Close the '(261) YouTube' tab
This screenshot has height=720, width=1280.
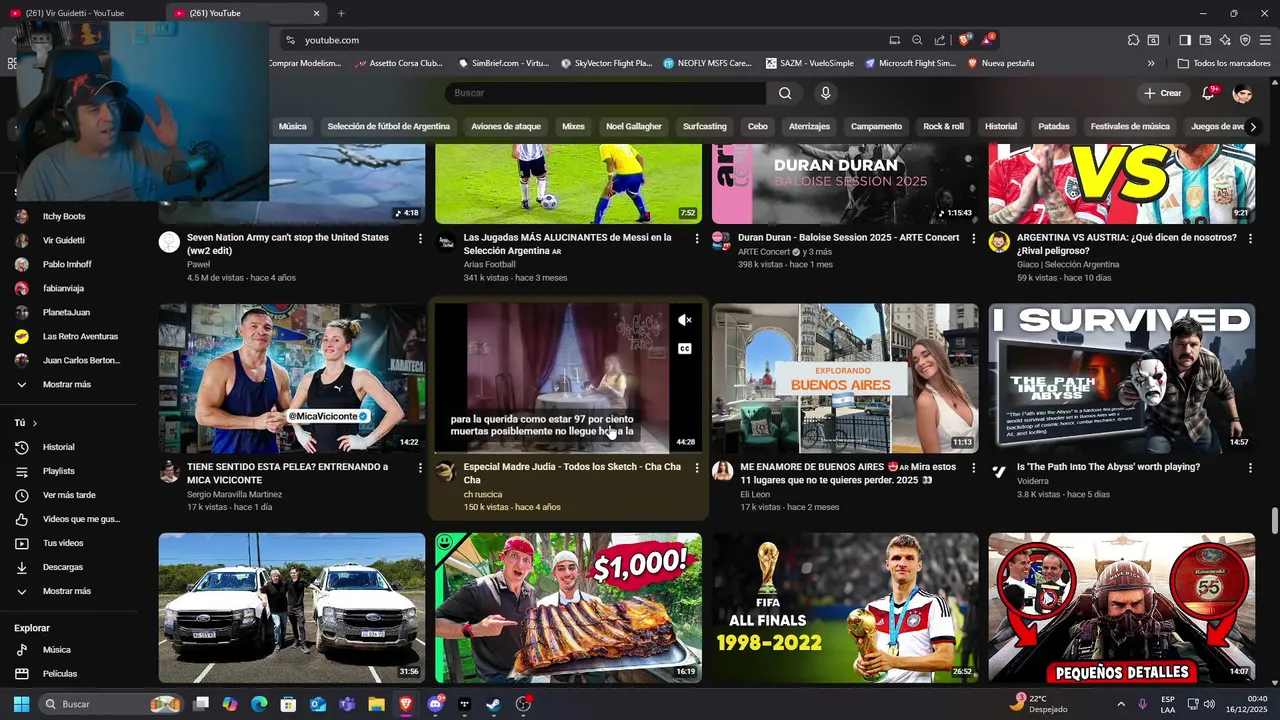317,13
